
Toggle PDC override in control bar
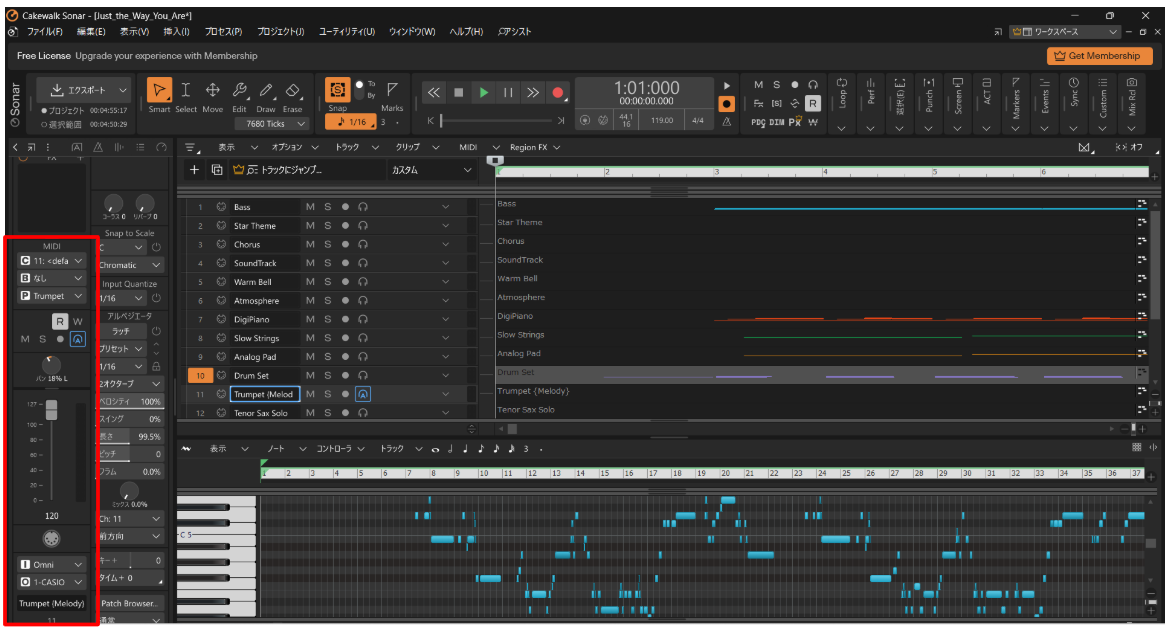coord(758,122)
